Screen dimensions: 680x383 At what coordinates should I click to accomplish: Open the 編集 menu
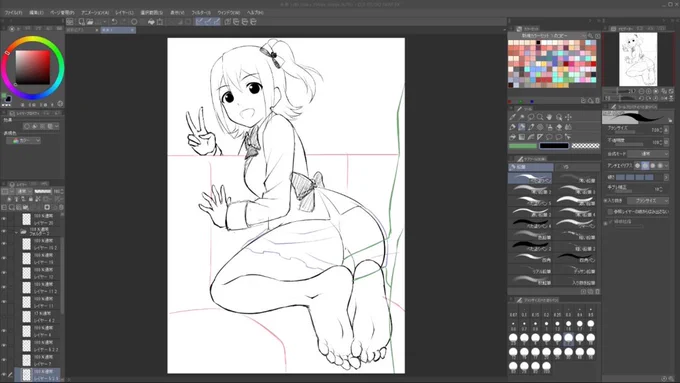point(36,13)
